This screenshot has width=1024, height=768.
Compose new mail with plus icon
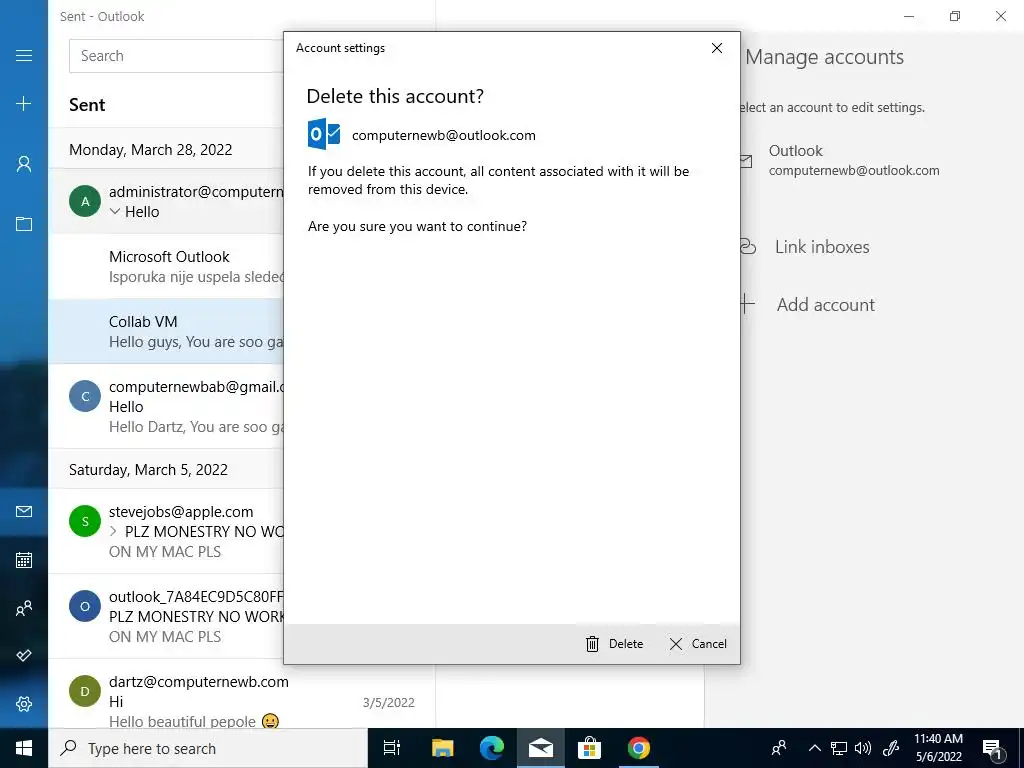tap(24, 103)
